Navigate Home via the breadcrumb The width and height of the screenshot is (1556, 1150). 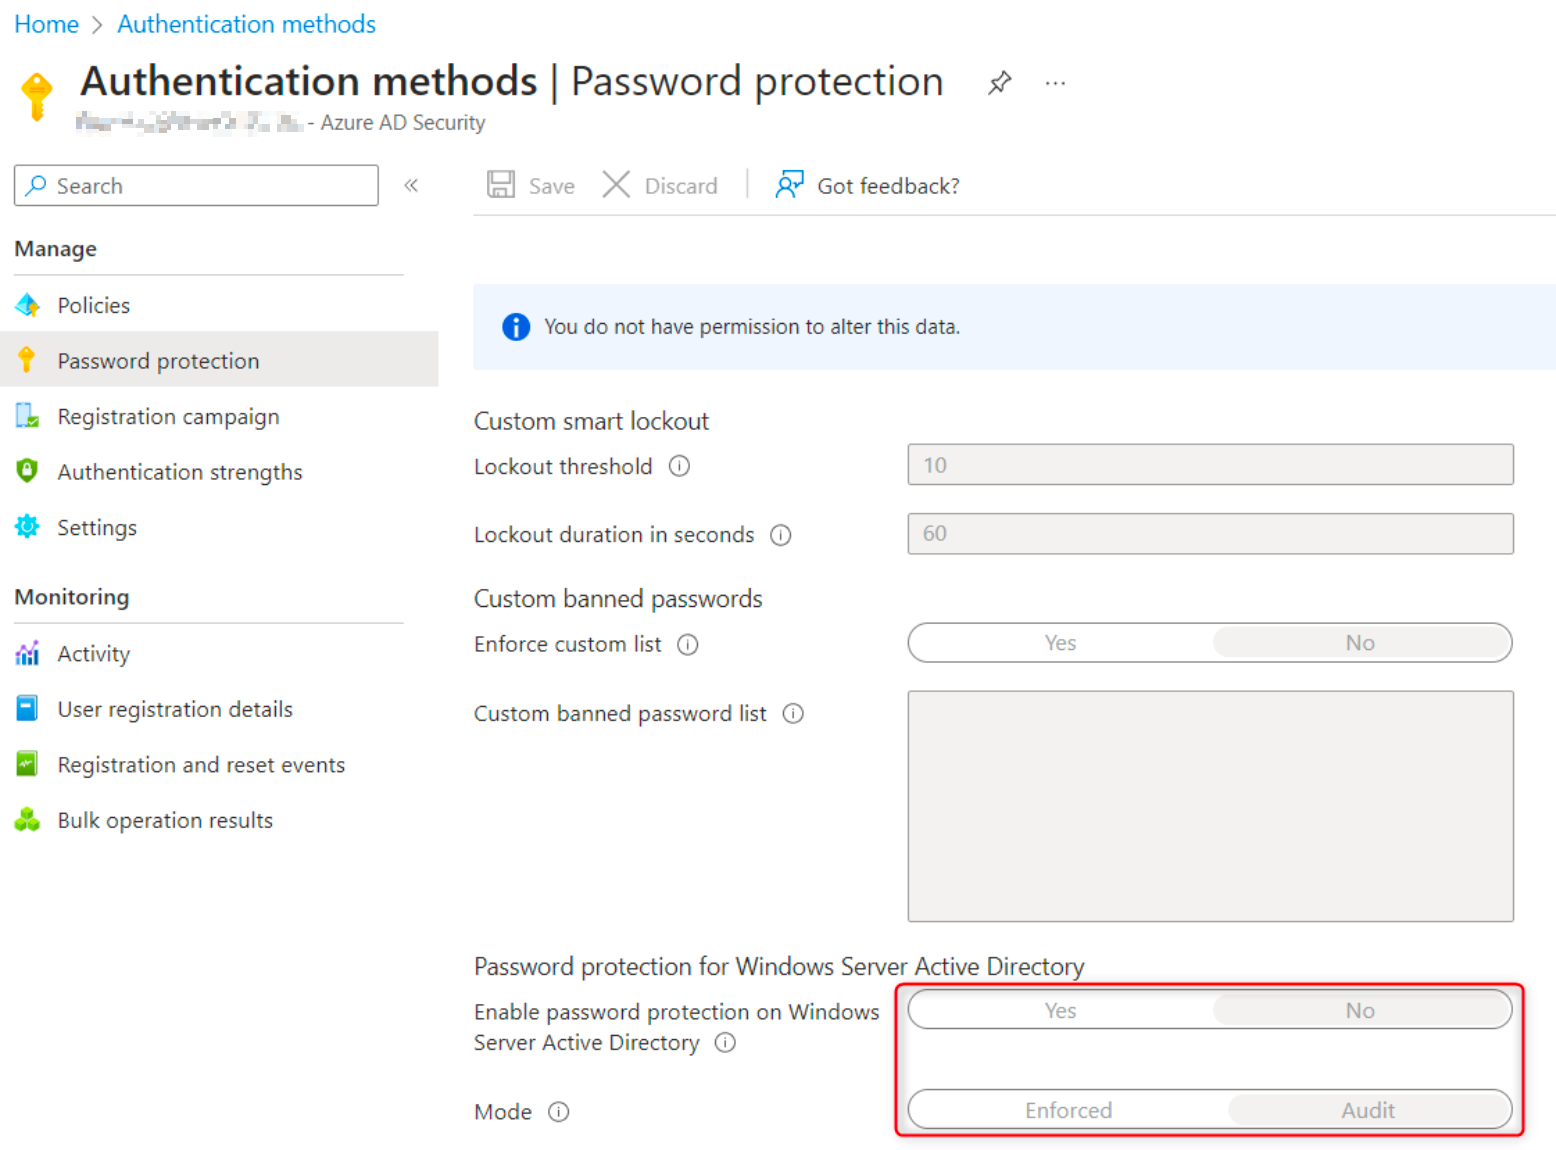coord(46,23)
